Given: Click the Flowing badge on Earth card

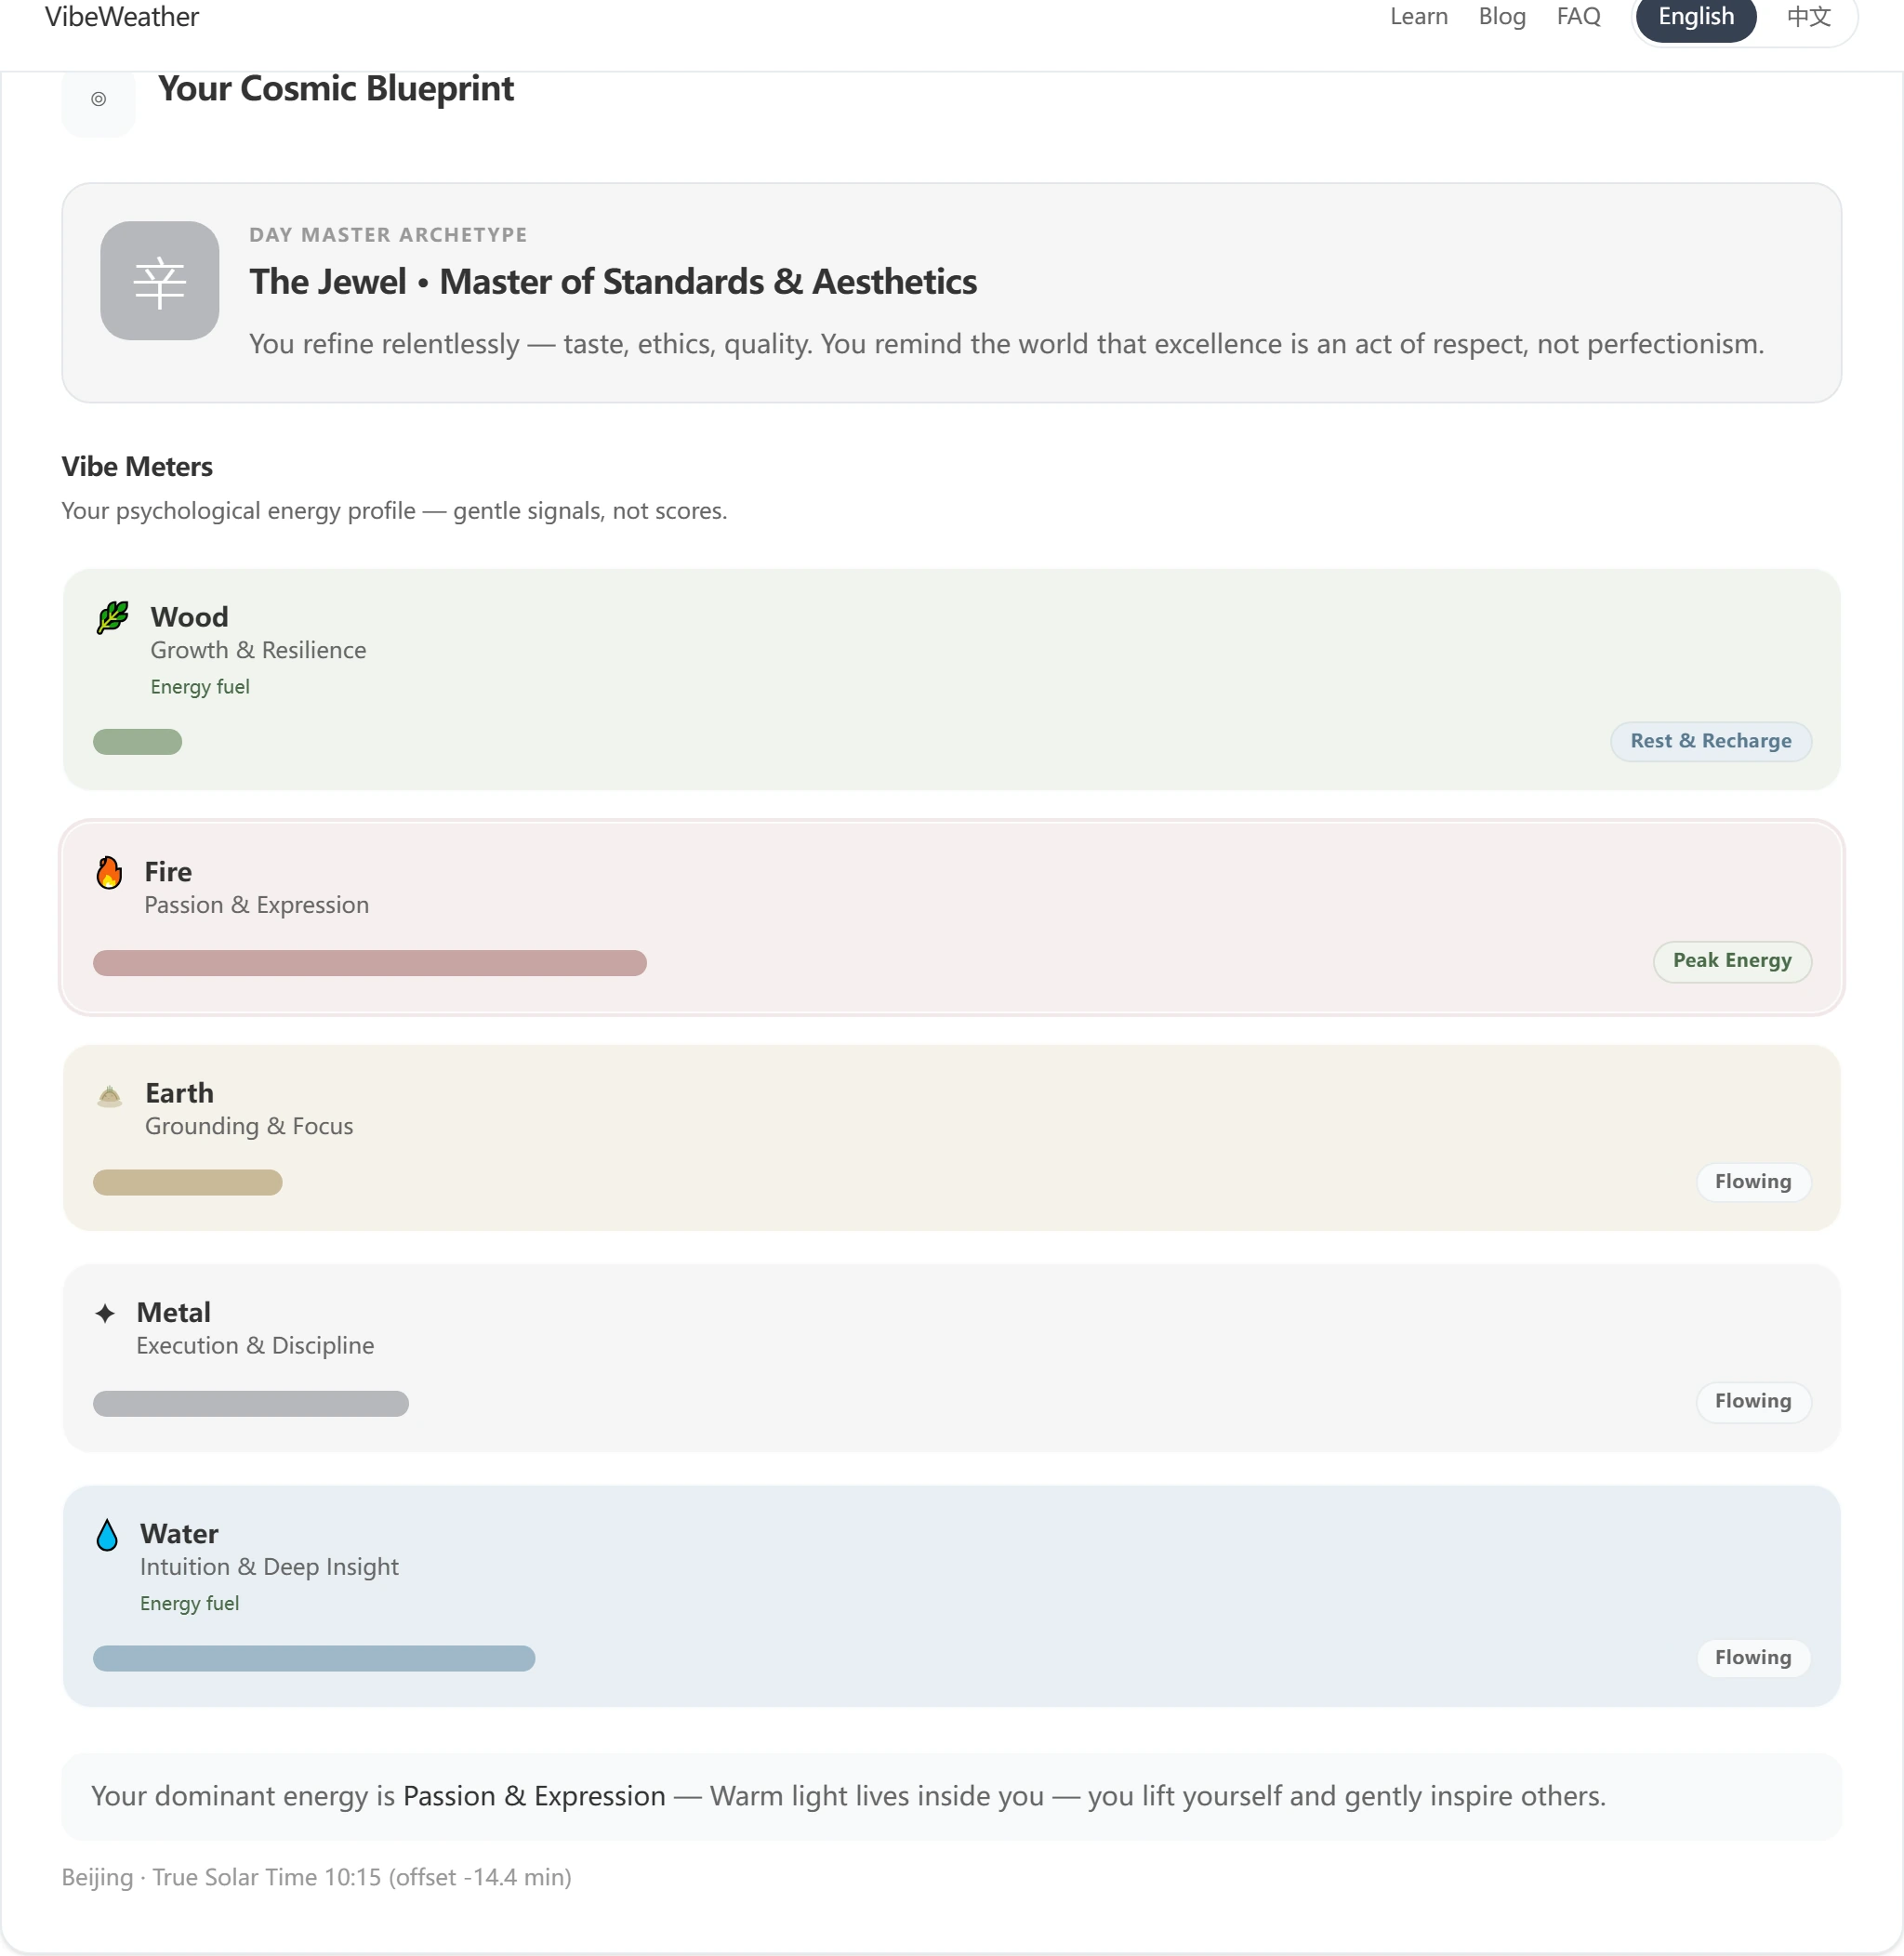Looking at the screenshot, I should coord(1753,1182).
